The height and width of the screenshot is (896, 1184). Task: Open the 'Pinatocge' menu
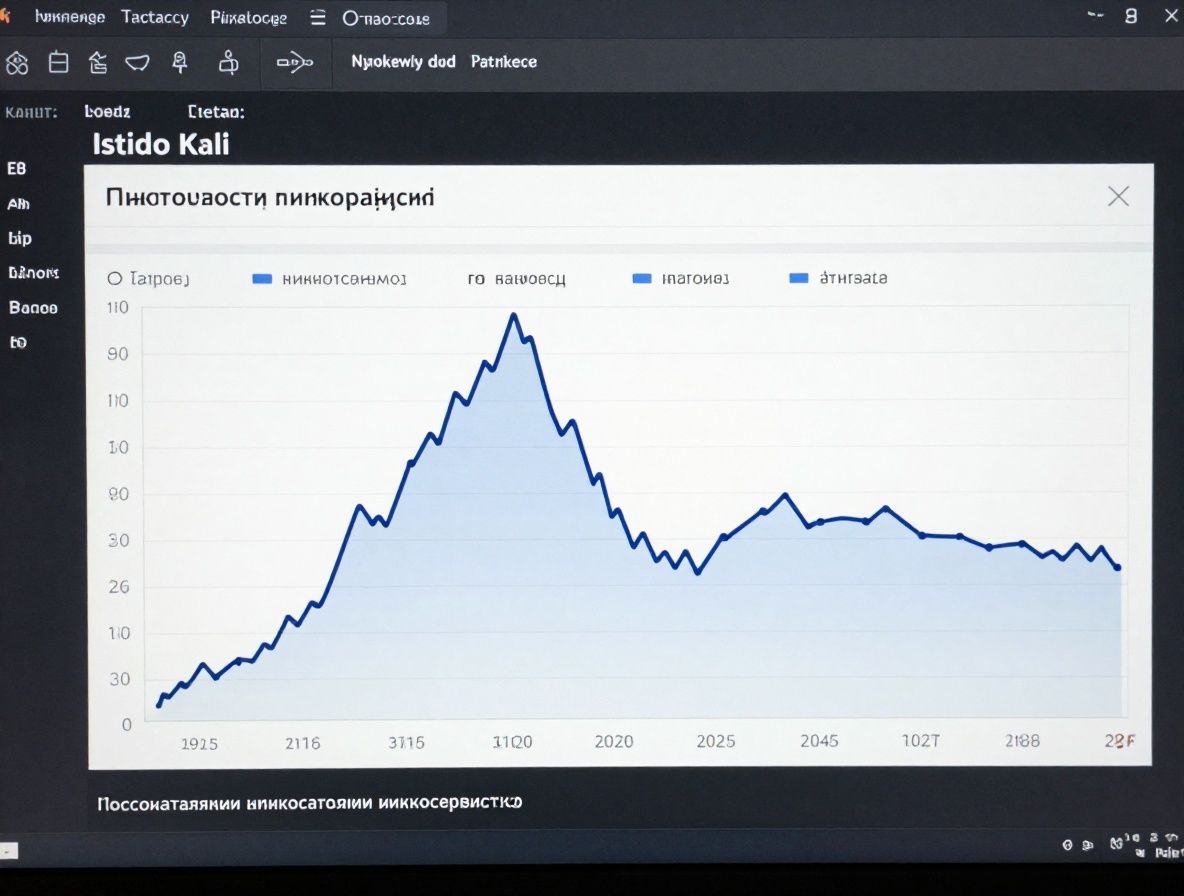(249, 18)
